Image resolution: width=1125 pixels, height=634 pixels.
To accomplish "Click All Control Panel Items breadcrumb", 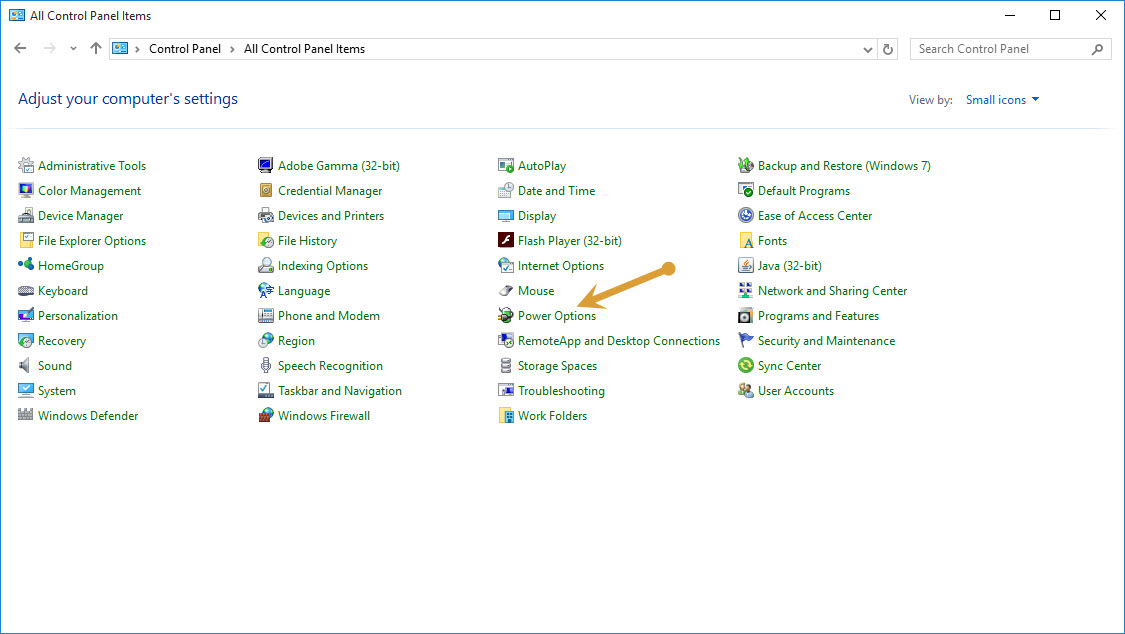I will [x=304, y=49].
